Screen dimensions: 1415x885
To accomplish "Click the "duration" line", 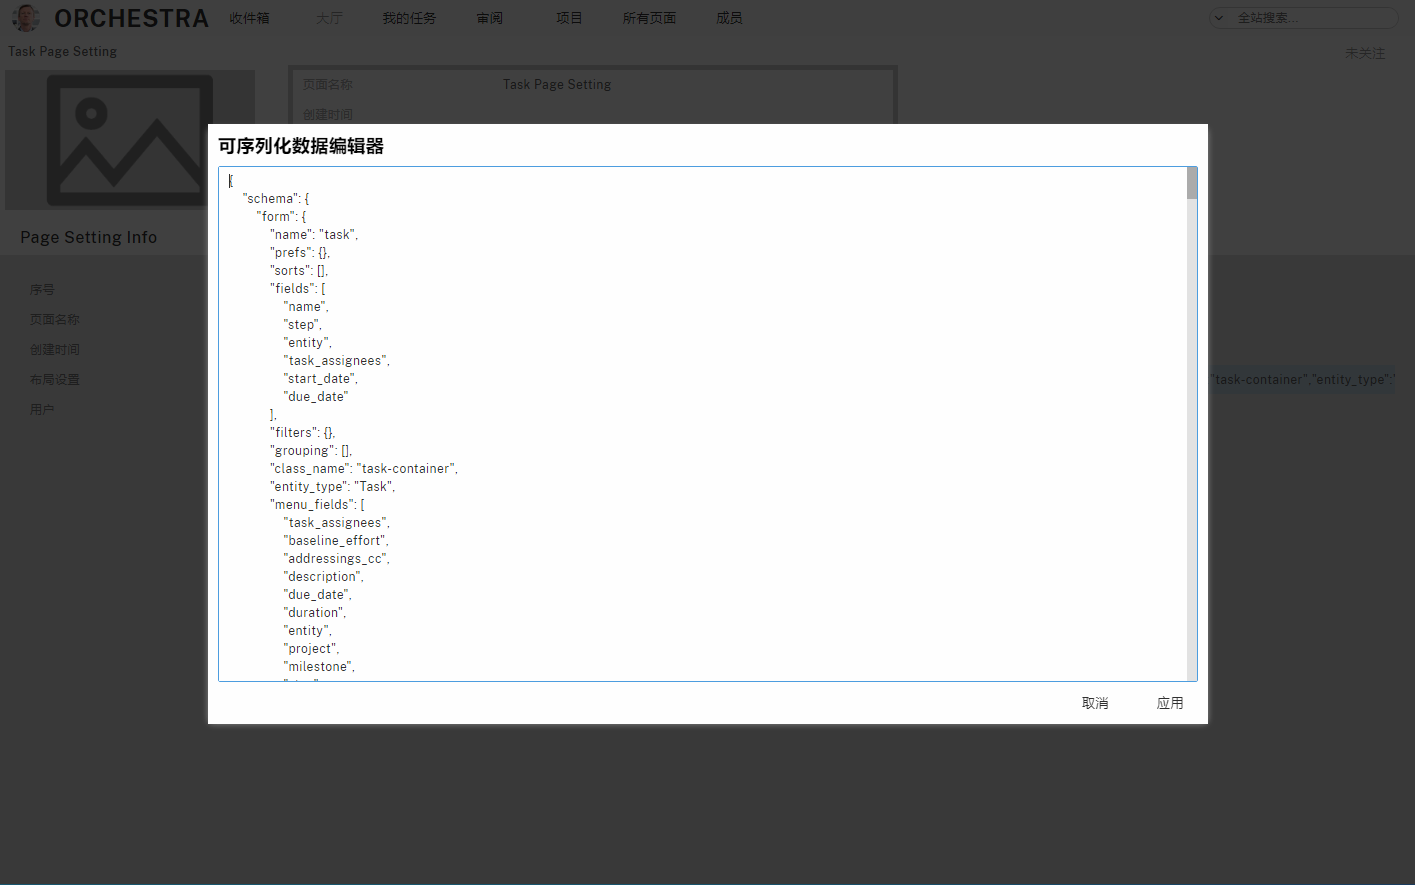I will coord(315,613).
